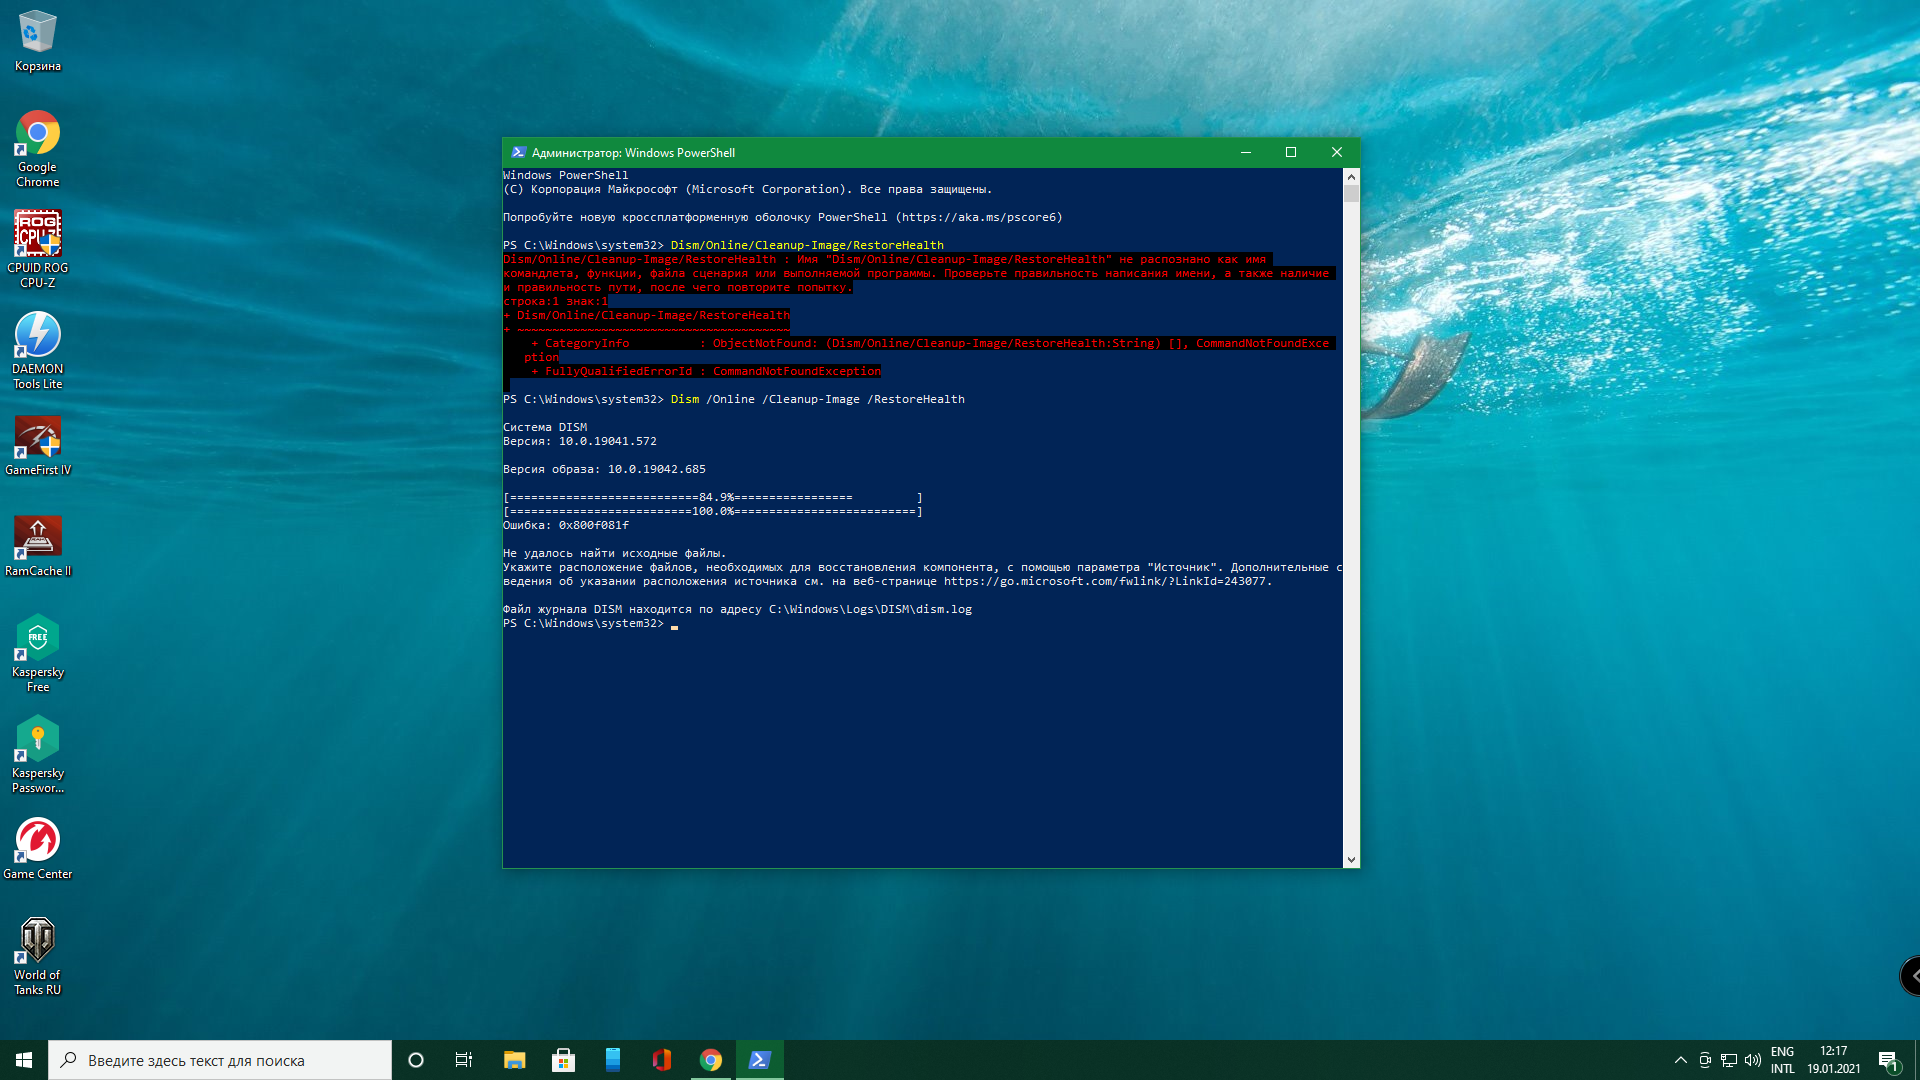Click the 100.0% progress bar line
Viewport: 1920px width, 1080px height.
(713, 511)
